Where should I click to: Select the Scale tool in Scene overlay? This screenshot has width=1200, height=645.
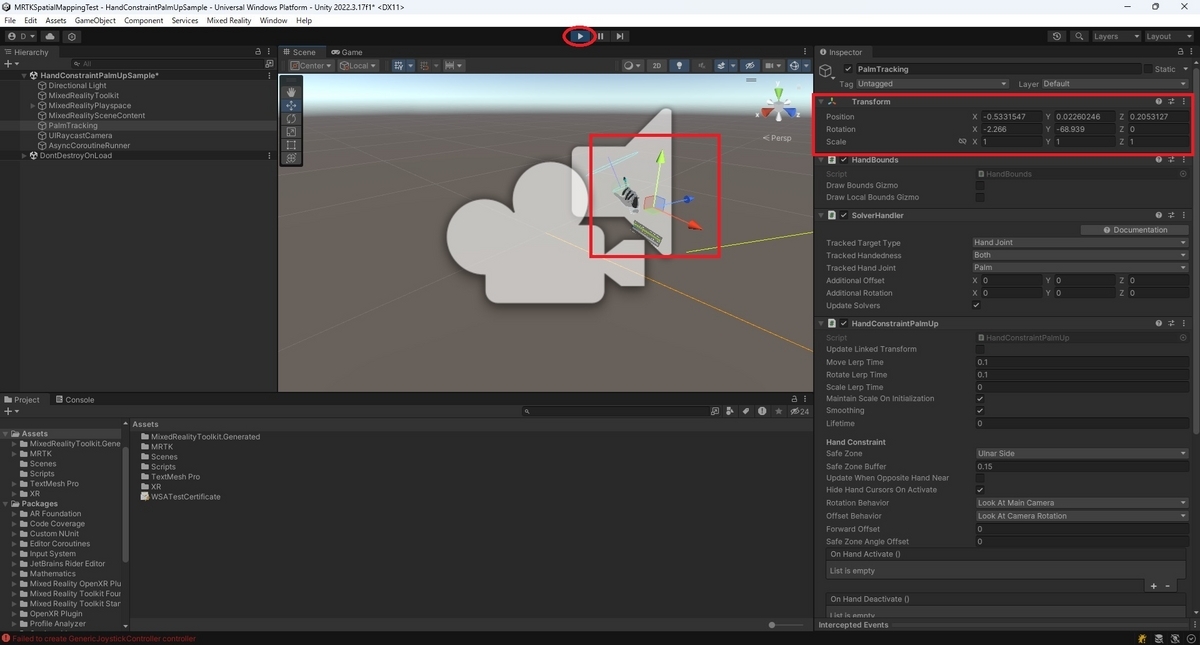coord(291,131)
